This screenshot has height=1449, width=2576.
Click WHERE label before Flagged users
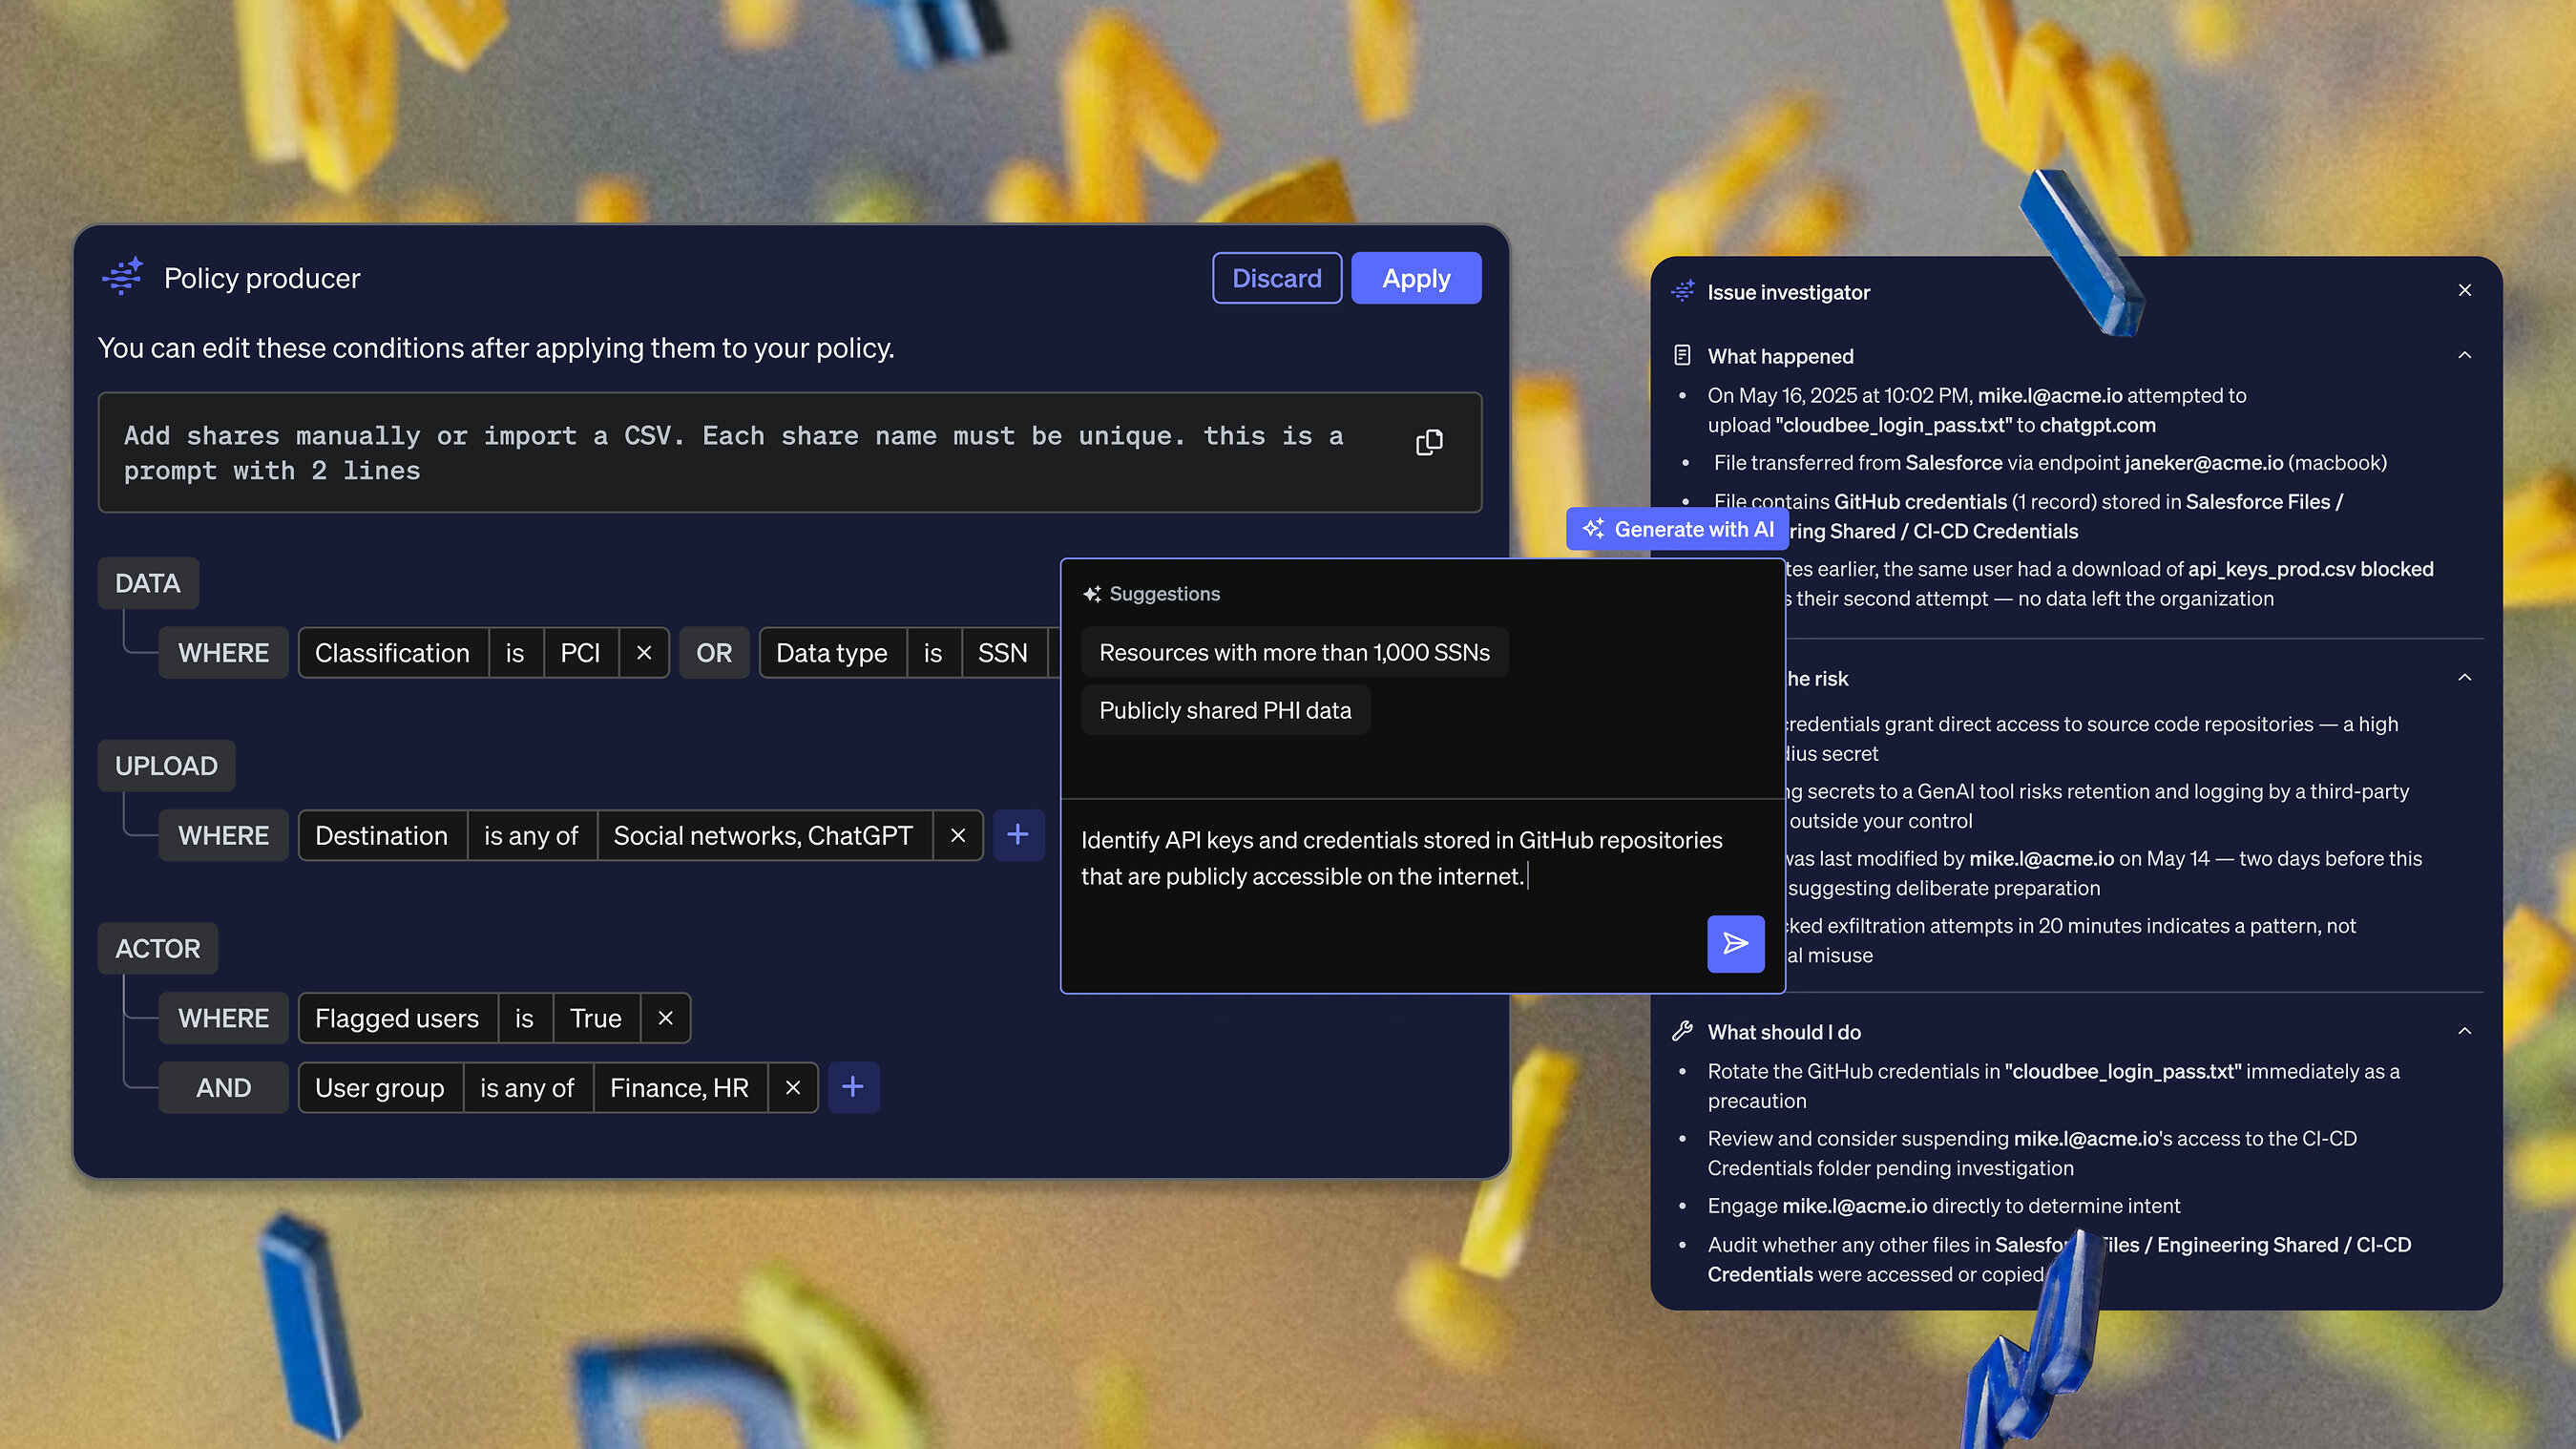tap(223, 1018)
